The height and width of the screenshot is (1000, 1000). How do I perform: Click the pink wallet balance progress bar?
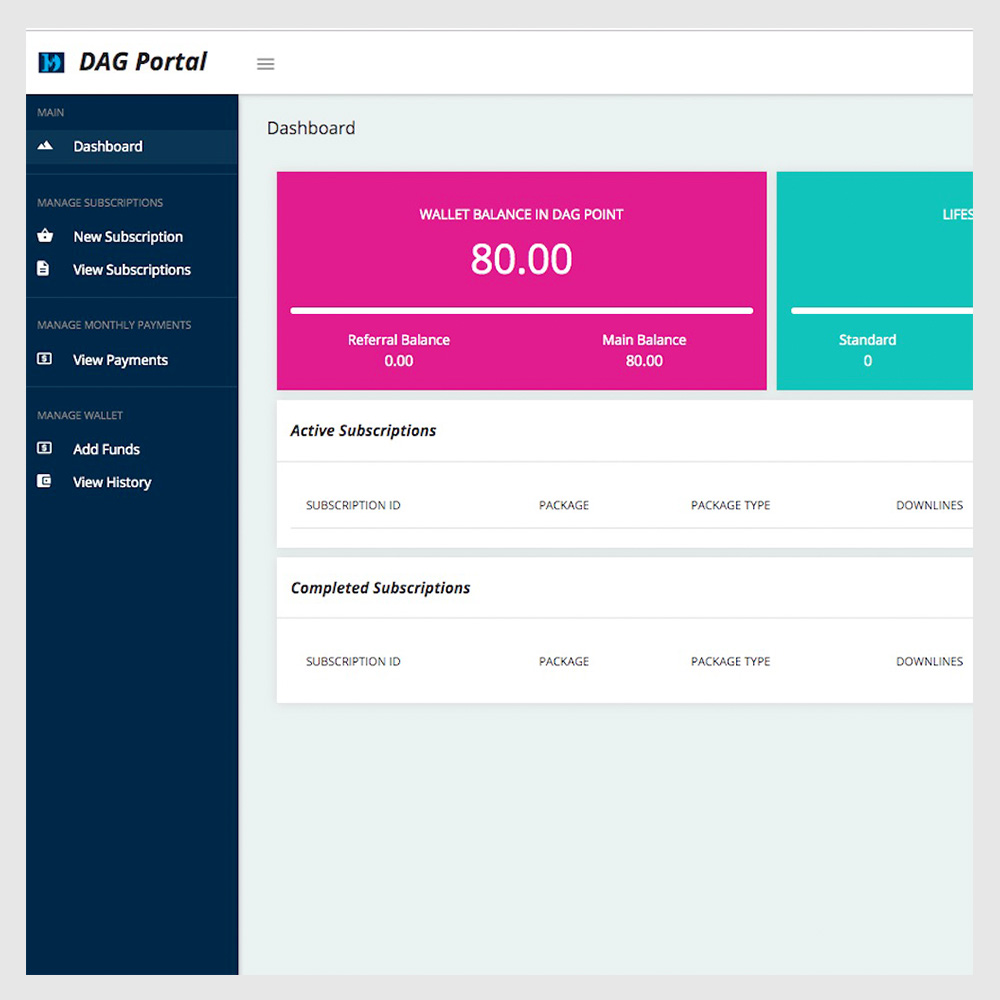click(x=521, y=311)
